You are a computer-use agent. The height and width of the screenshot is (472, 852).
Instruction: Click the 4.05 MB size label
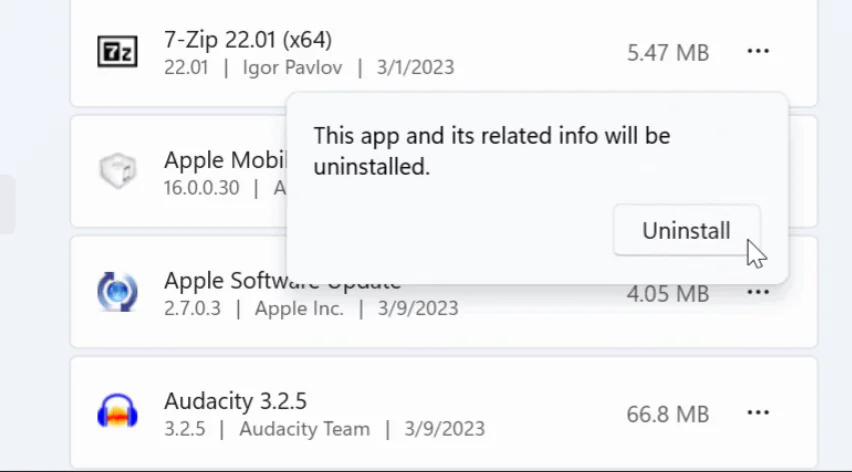[x=667, y=294]
